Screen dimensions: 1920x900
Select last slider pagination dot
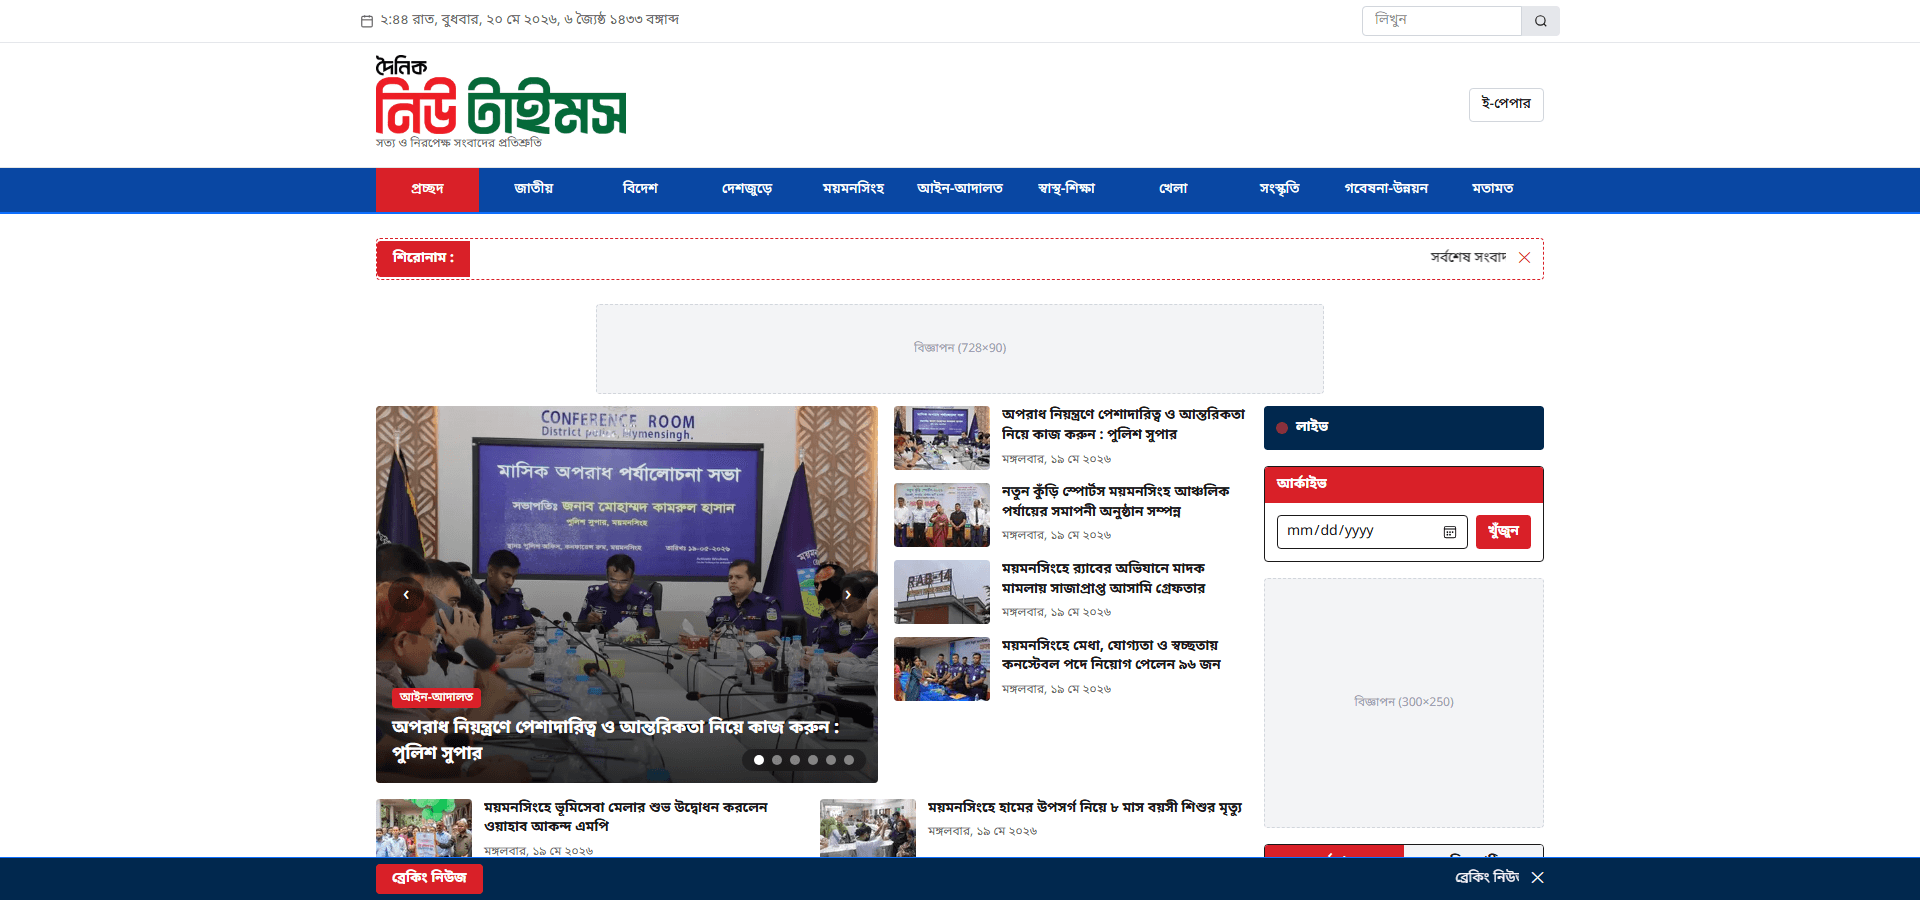849,760
